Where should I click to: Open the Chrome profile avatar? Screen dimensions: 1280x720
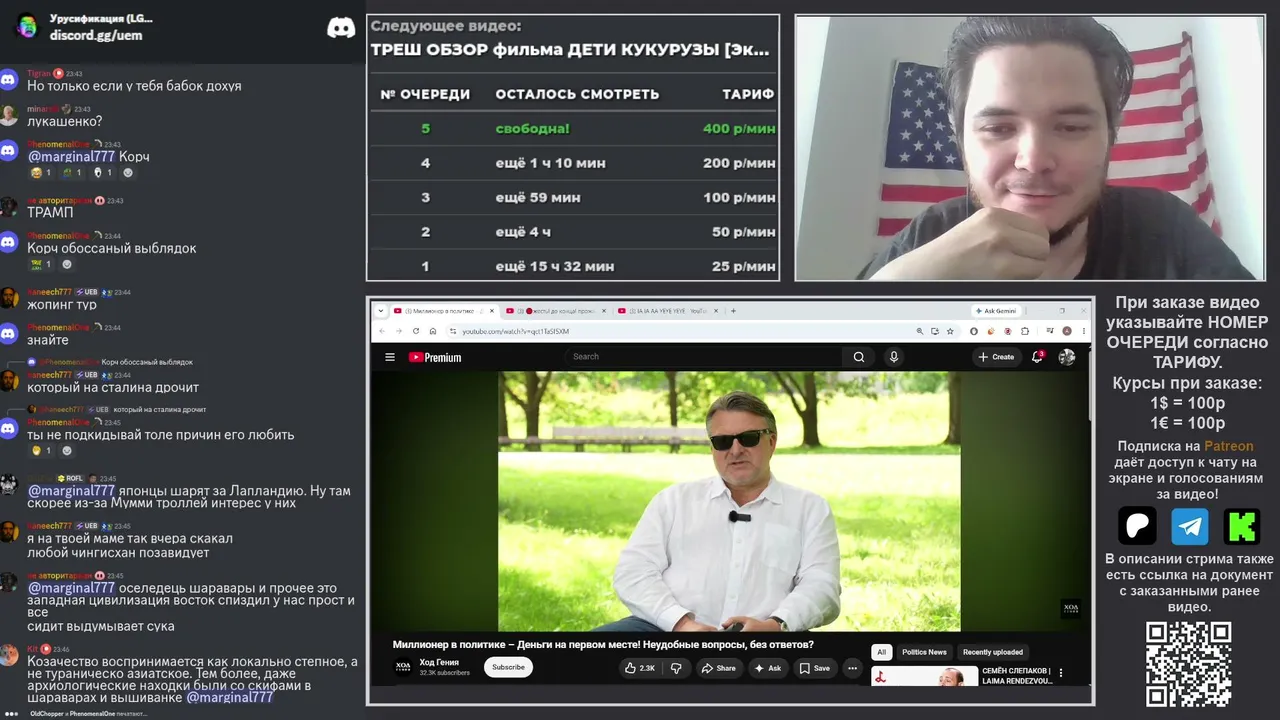click(x=1067, y=331)
